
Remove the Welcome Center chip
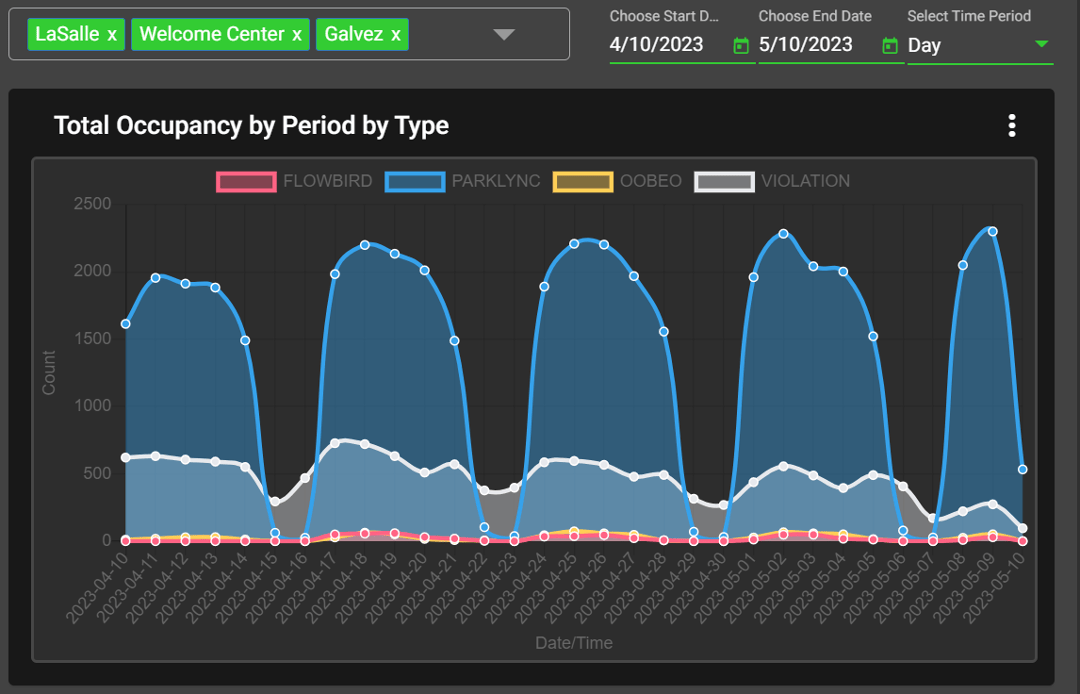click(297, 35)
